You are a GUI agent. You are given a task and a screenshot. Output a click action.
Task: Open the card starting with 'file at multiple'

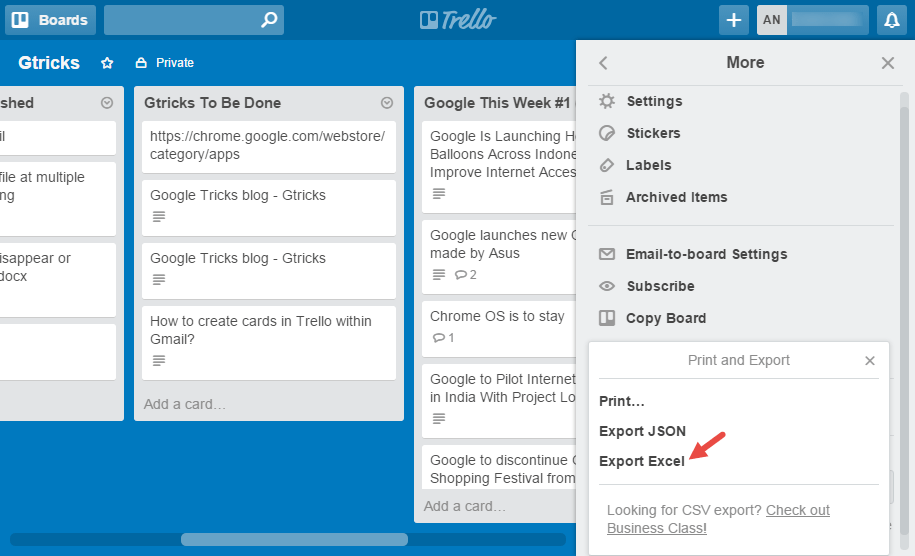pyautogui.click(x=57, y=199)
